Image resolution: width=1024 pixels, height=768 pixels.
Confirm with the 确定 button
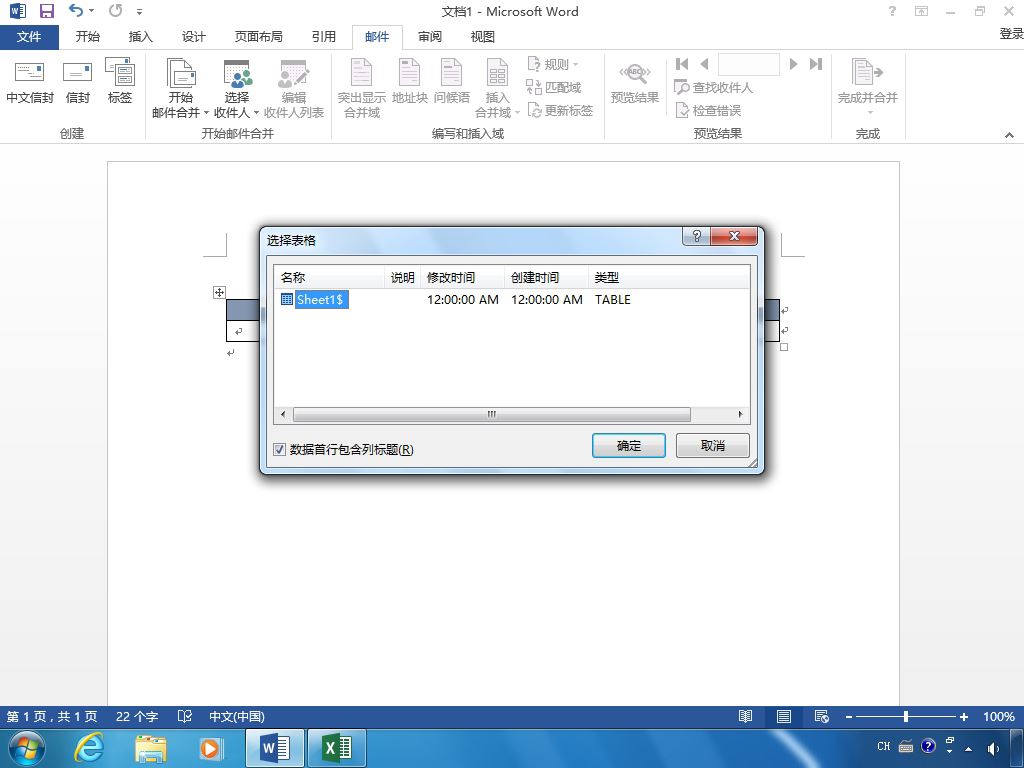[x=629, y=445]
